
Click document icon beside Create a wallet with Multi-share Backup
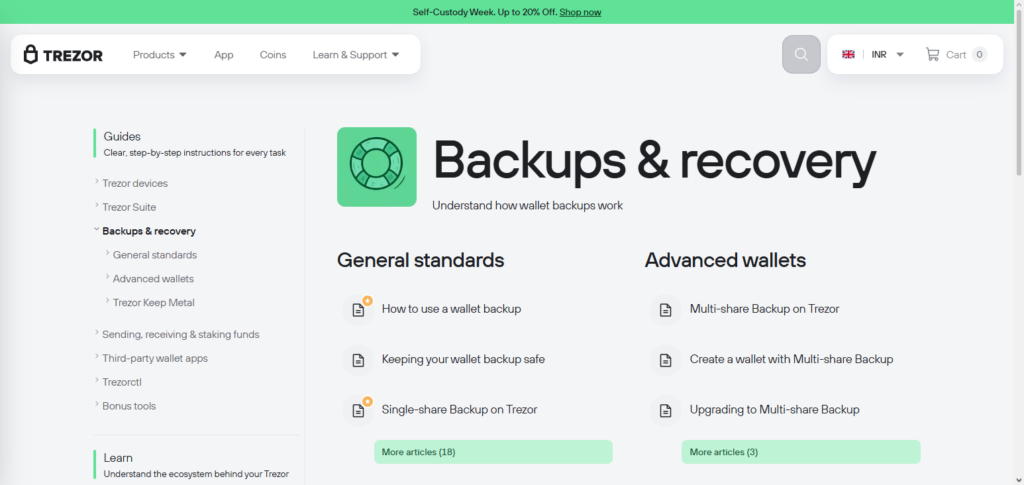[x=665, y=360]
